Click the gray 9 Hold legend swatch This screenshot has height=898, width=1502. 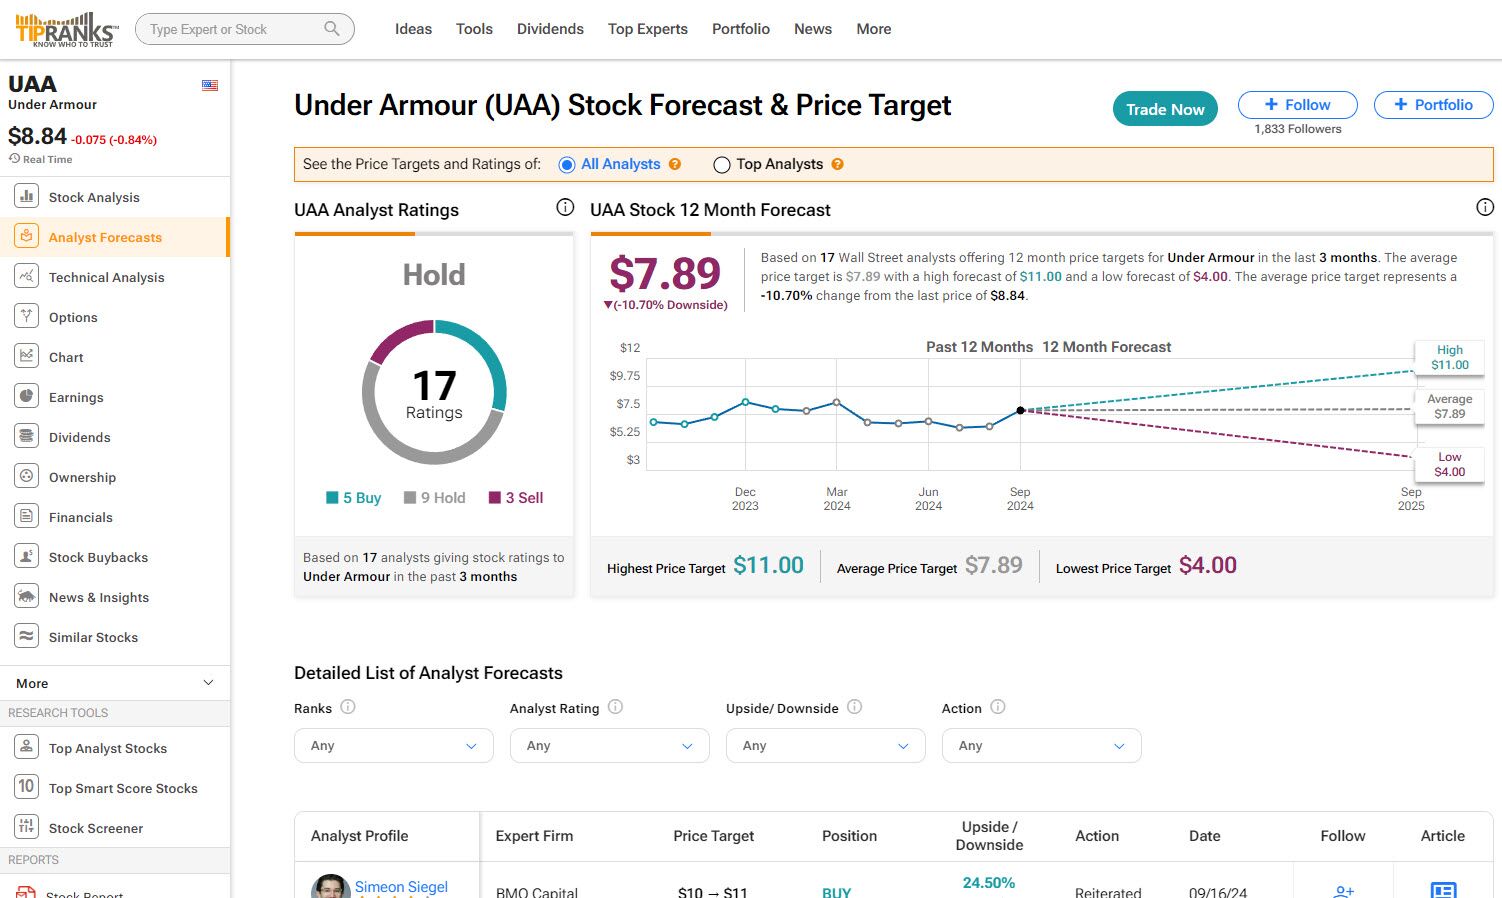[x=410, y=498]
